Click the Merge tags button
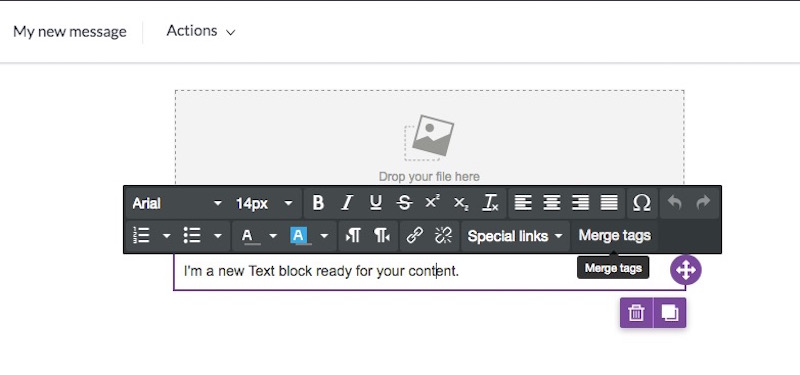800x375 pixels. (614, 236)
